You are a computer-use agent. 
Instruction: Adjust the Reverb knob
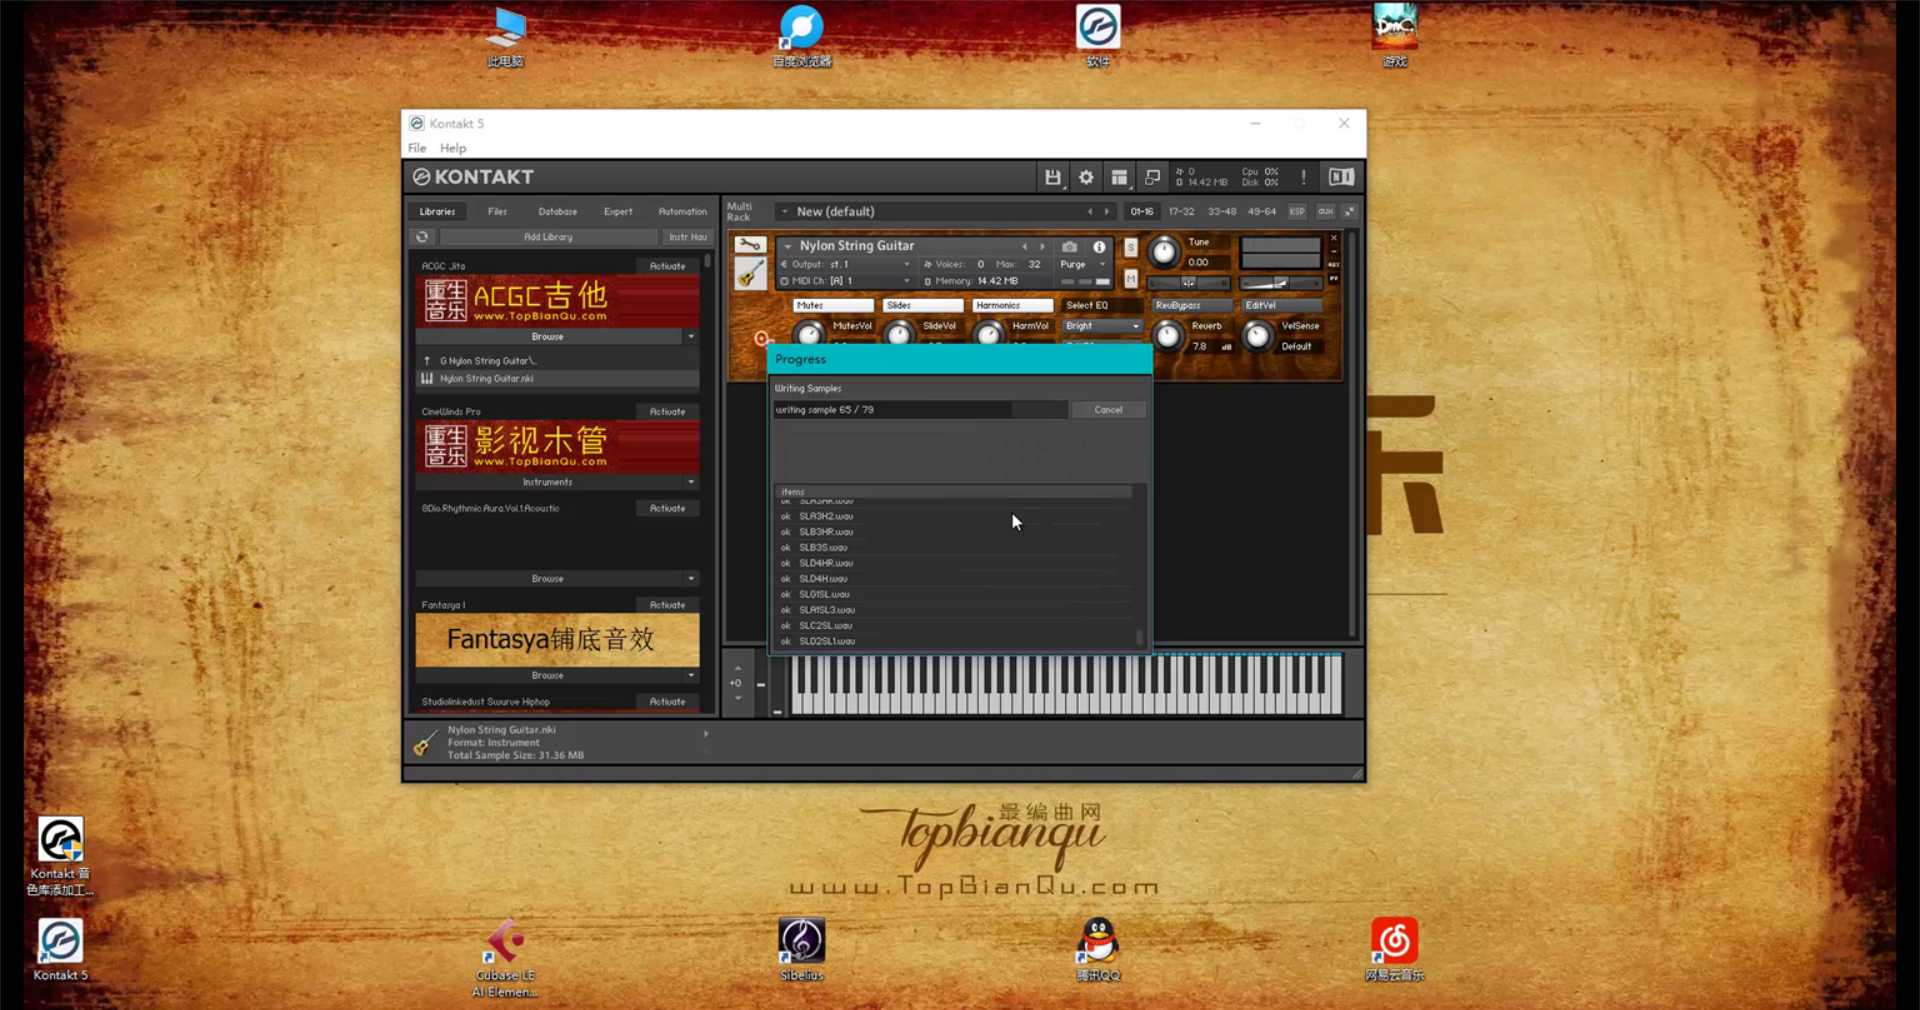tap(1167, 337)
